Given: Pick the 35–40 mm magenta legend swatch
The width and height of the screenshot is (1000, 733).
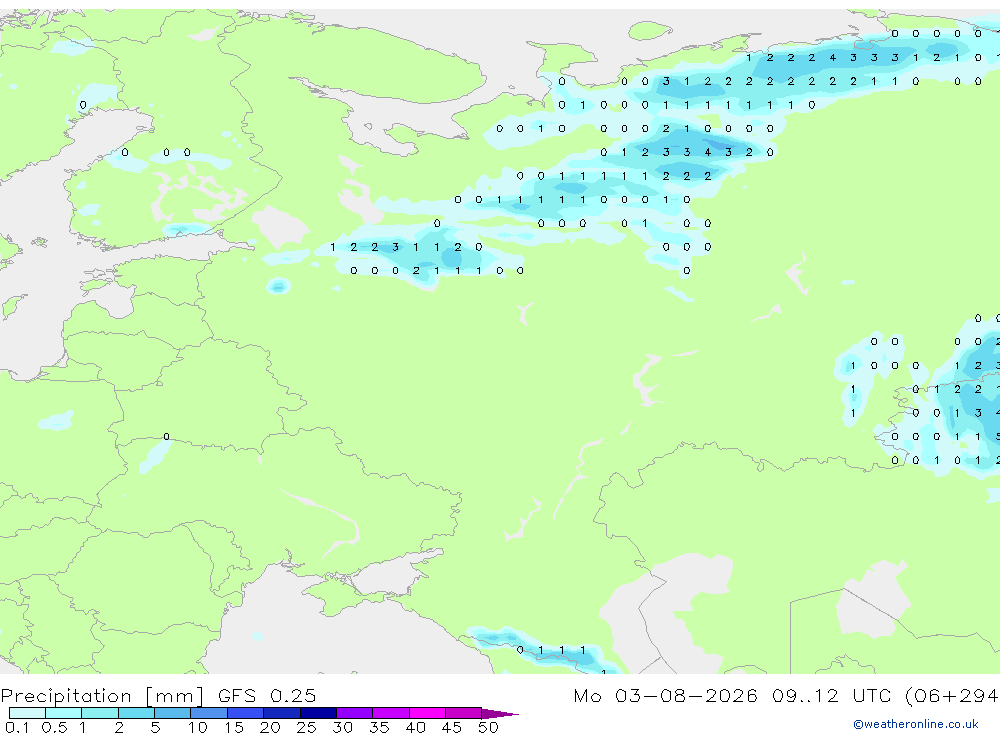Looking at the screenshot, I should click(x=391, y=713).
